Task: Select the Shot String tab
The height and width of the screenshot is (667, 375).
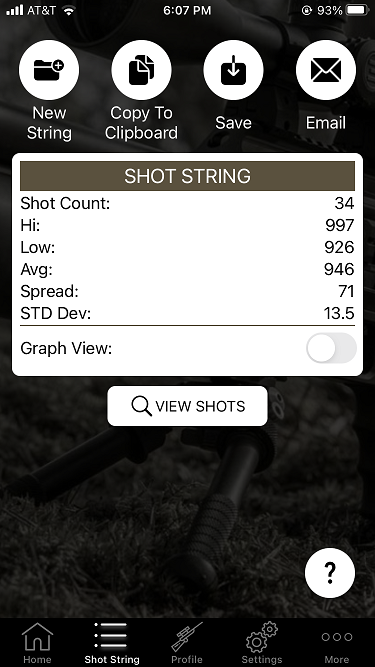Action: pos(112,642)
